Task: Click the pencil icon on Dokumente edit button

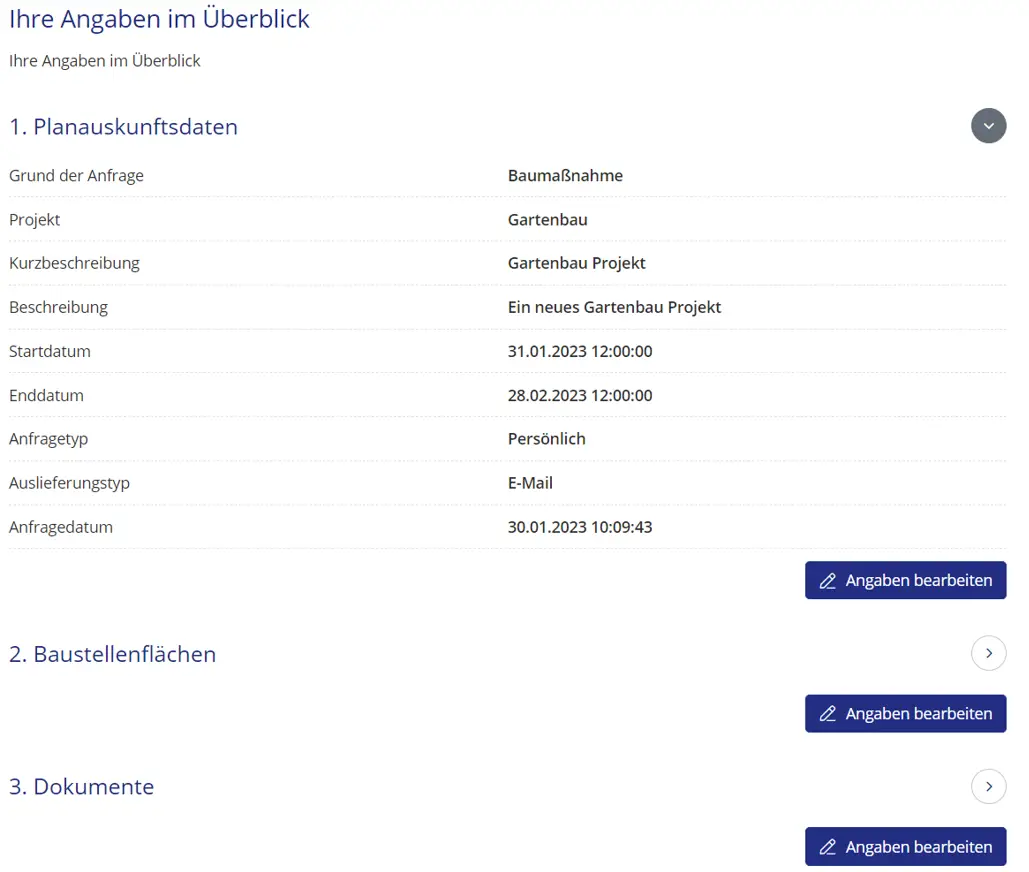Action: [828, 846]
